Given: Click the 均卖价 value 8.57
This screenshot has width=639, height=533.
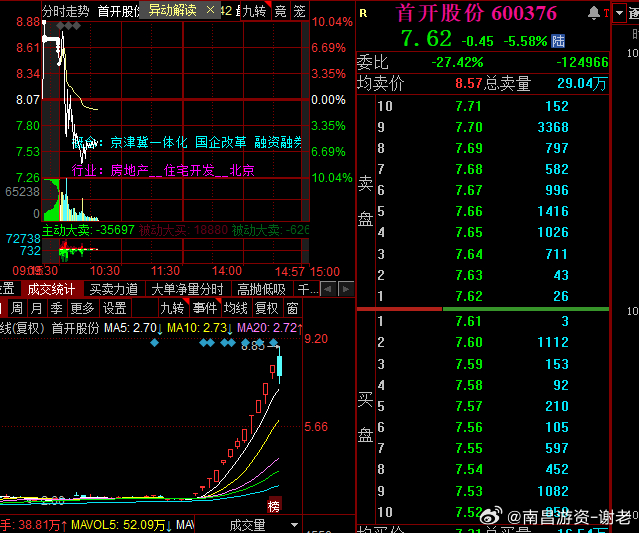Looking at the screenshot, I should click(x=469, y=84).
